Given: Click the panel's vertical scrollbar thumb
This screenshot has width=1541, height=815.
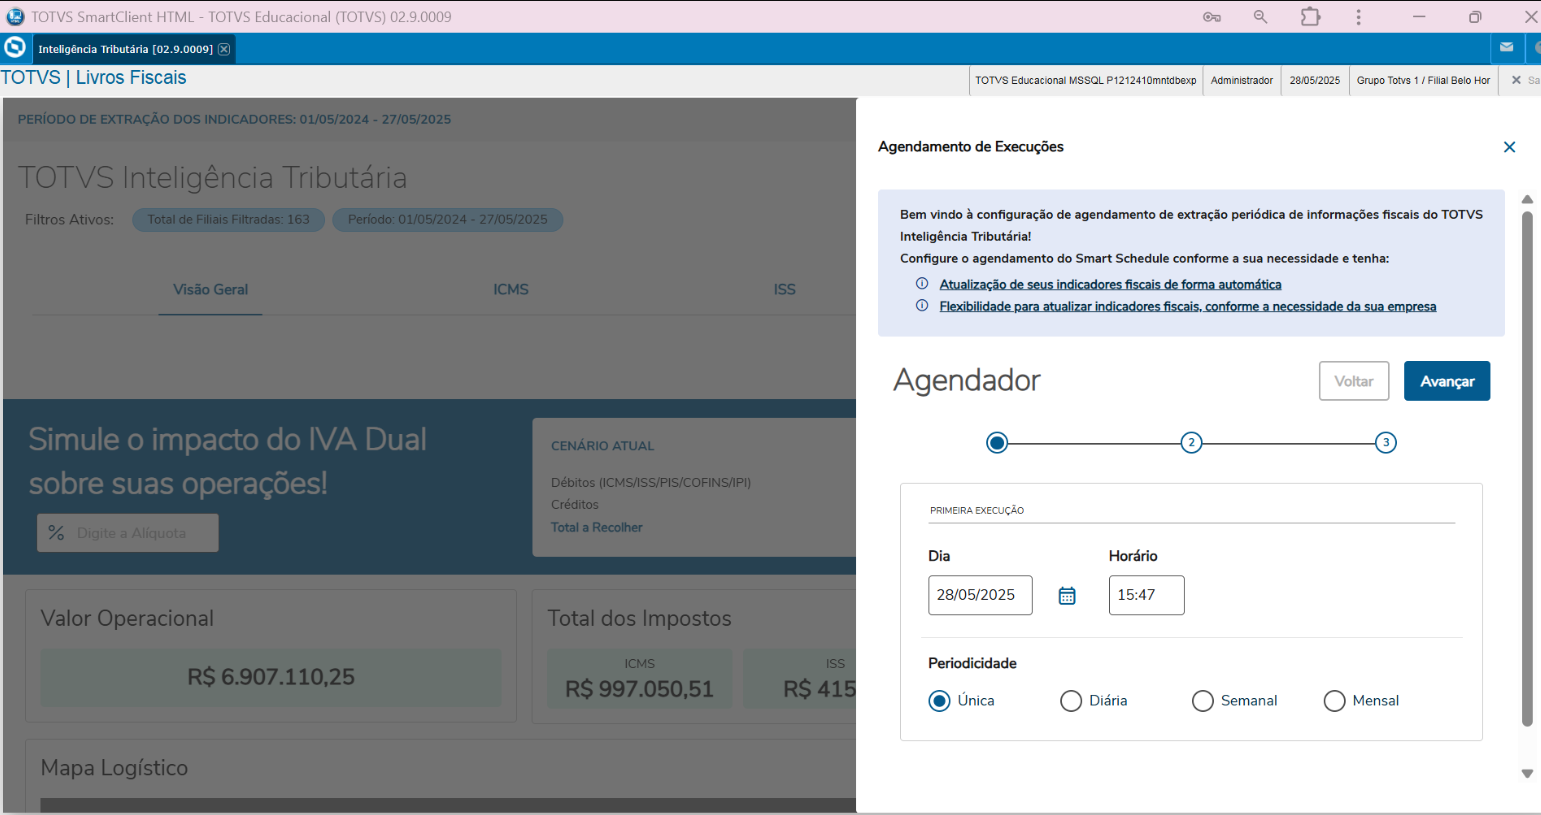Looking at the screenshot, I should 1527,468.
